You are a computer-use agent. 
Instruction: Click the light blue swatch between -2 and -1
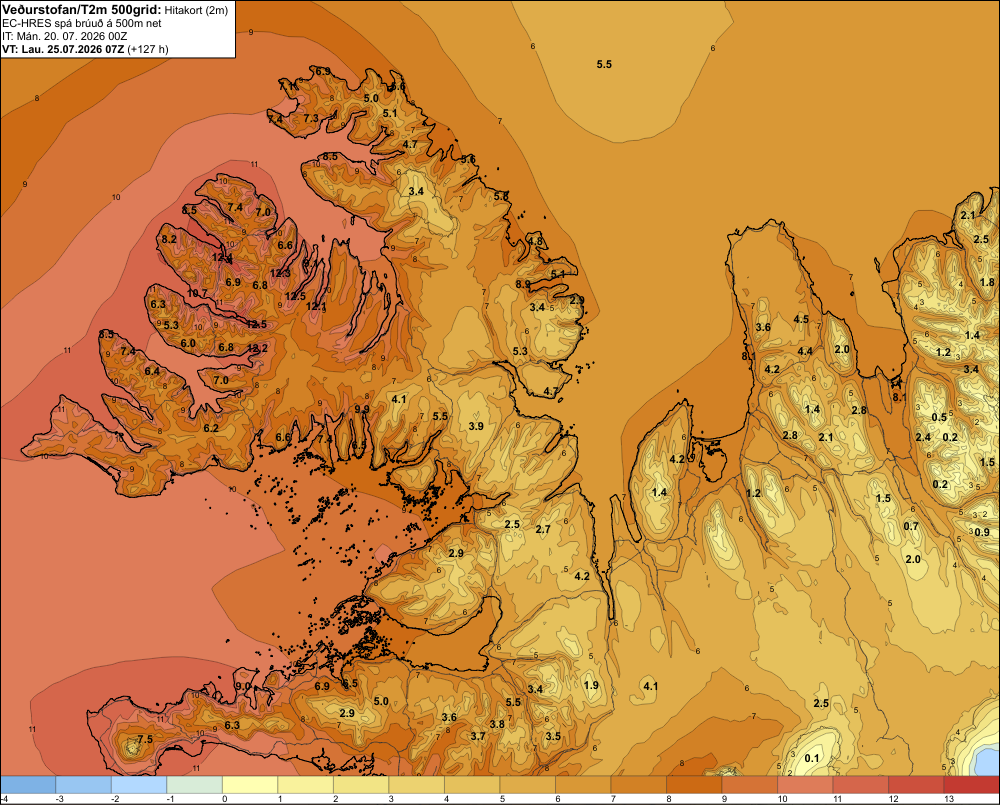click(x=139, y=785)
